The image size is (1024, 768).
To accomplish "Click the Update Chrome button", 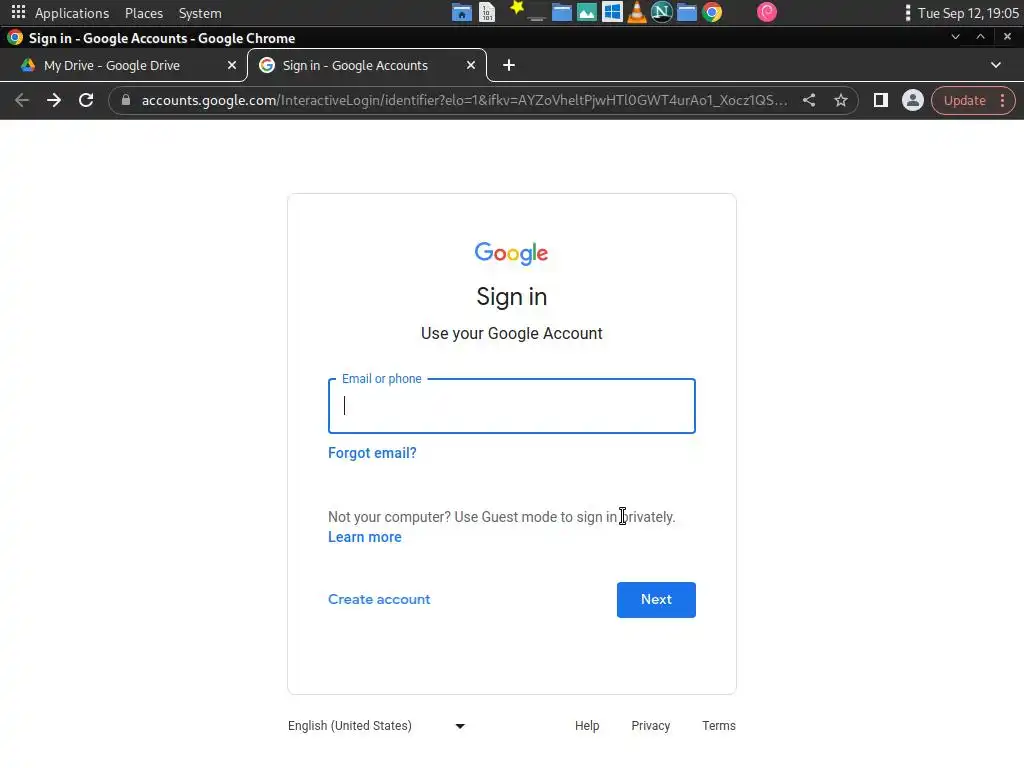I will [965, 101].
